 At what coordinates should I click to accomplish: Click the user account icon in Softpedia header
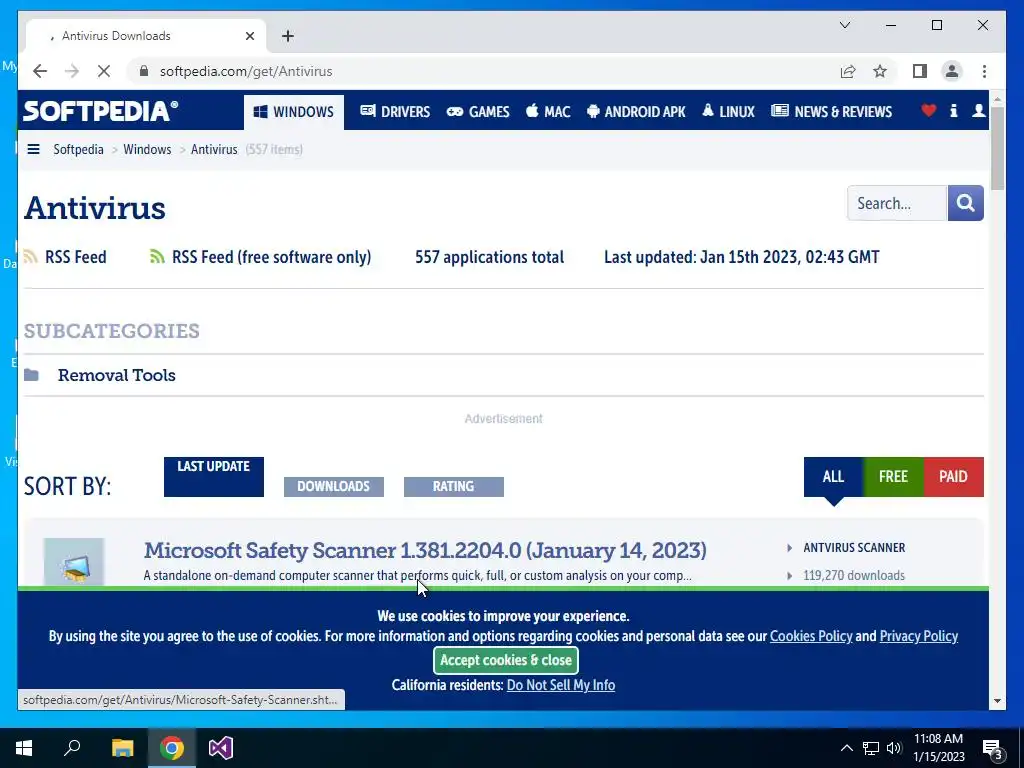pos(978,110)
